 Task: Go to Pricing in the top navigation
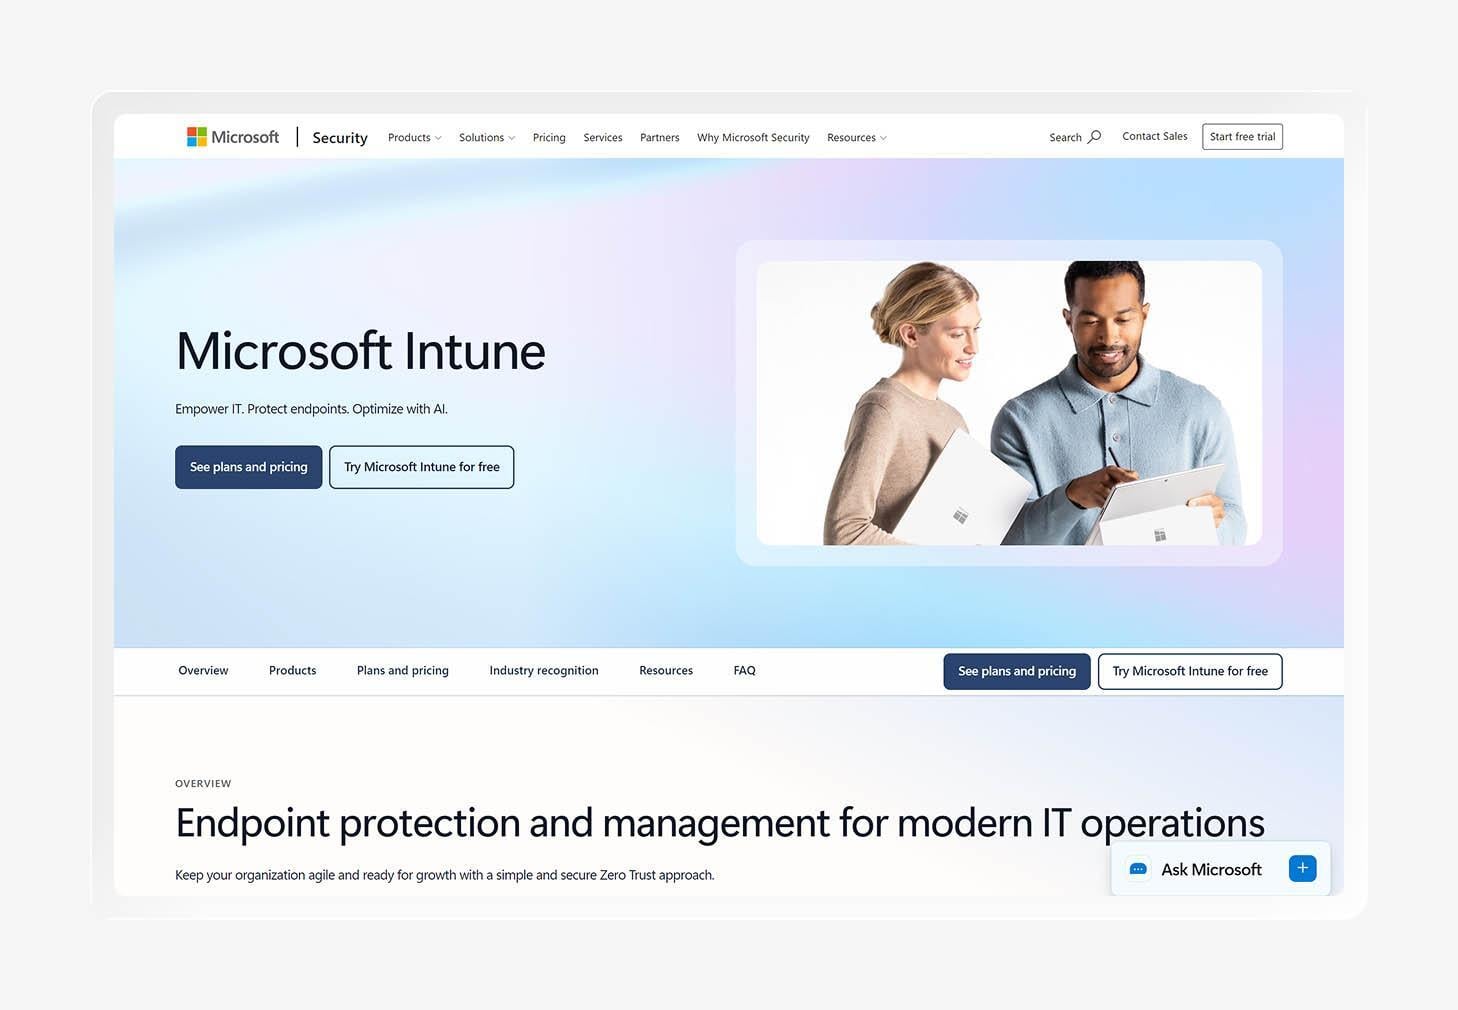549,138
